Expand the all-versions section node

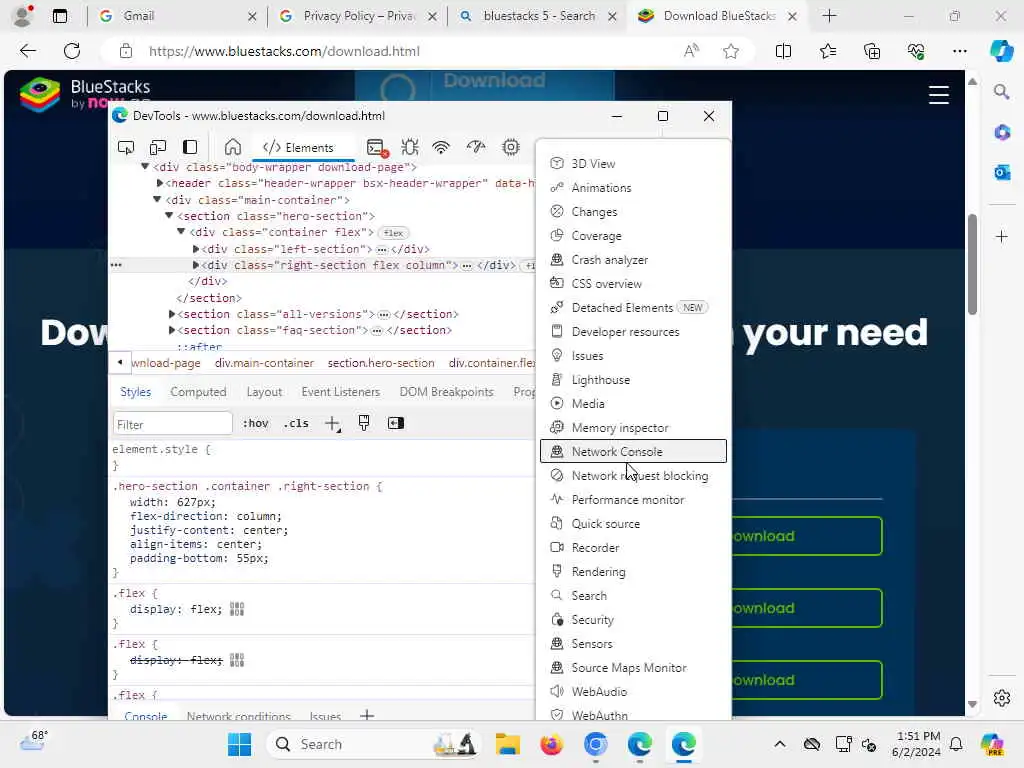172,314
